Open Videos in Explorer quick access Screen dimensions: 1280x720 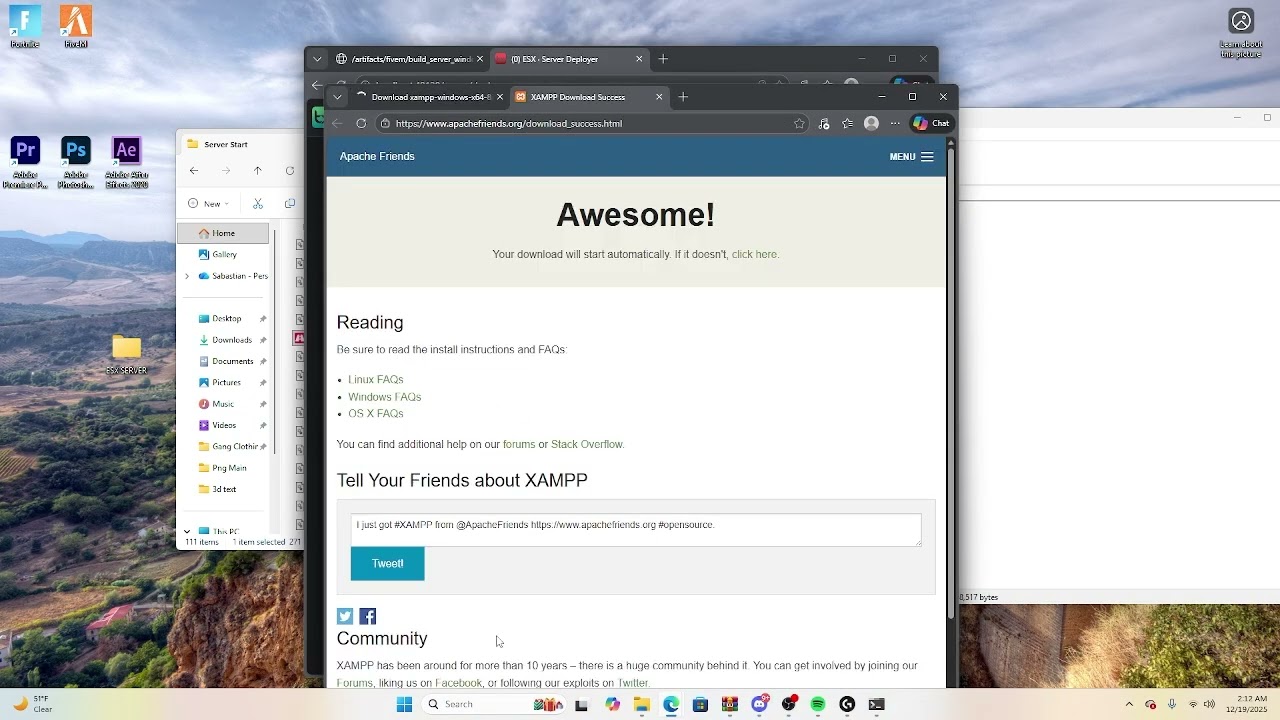pos(225,425)
